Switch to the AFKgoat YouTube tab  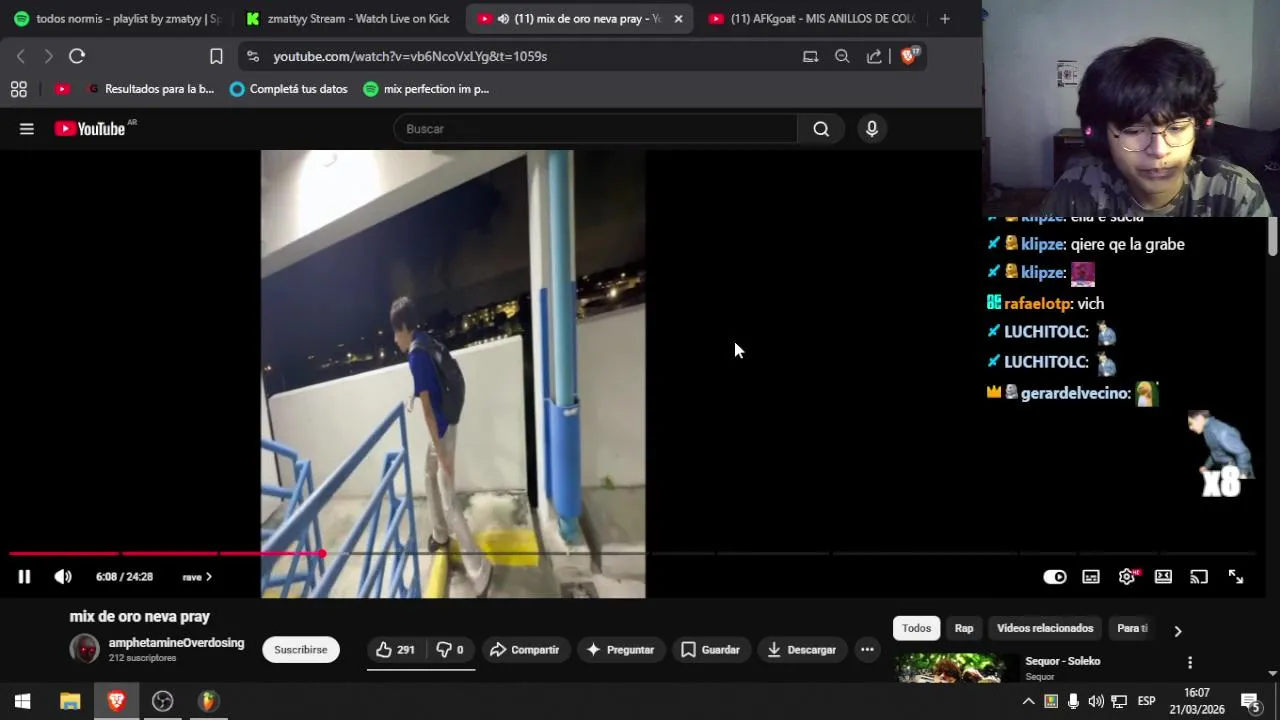[x=813, y=19]
